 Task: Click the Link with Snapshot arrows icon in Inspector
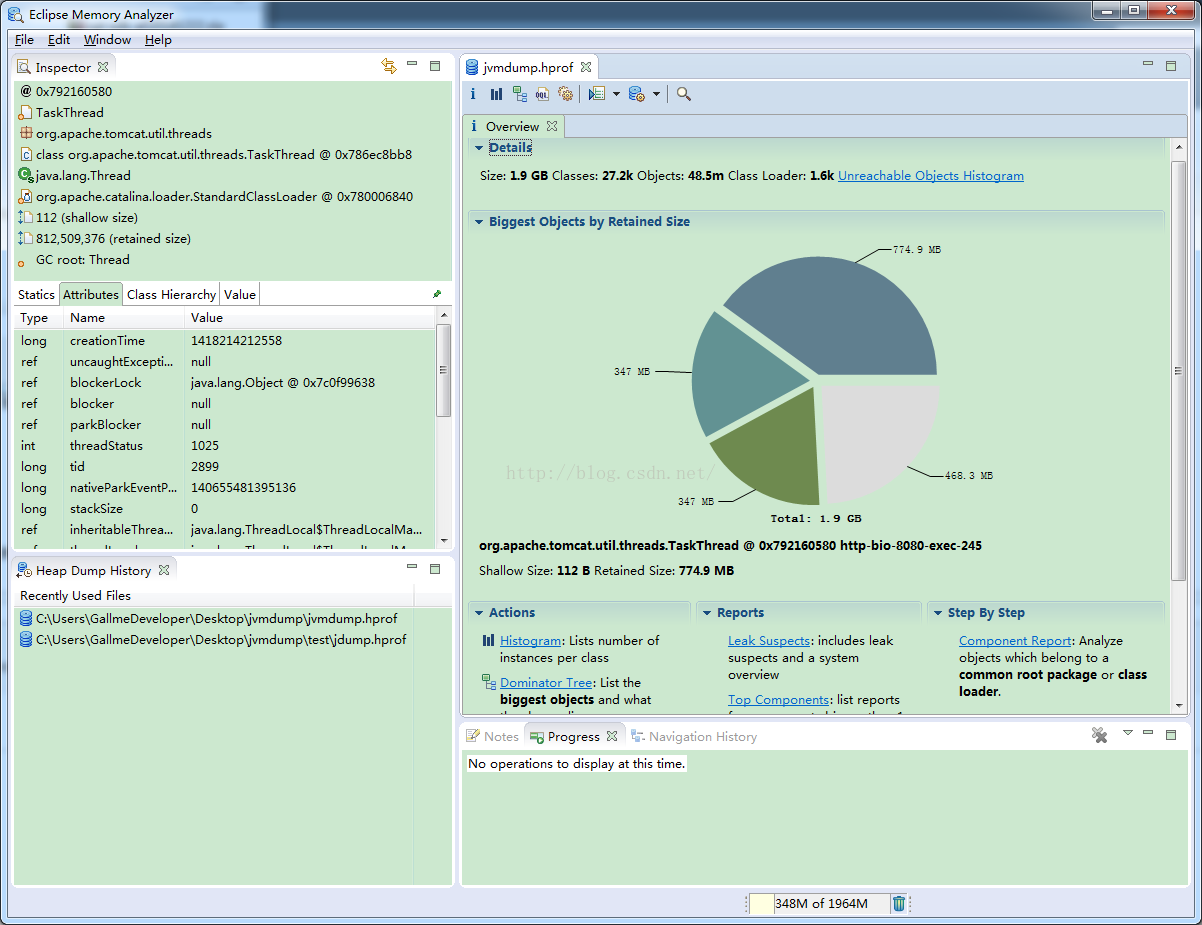coord(389,66)
